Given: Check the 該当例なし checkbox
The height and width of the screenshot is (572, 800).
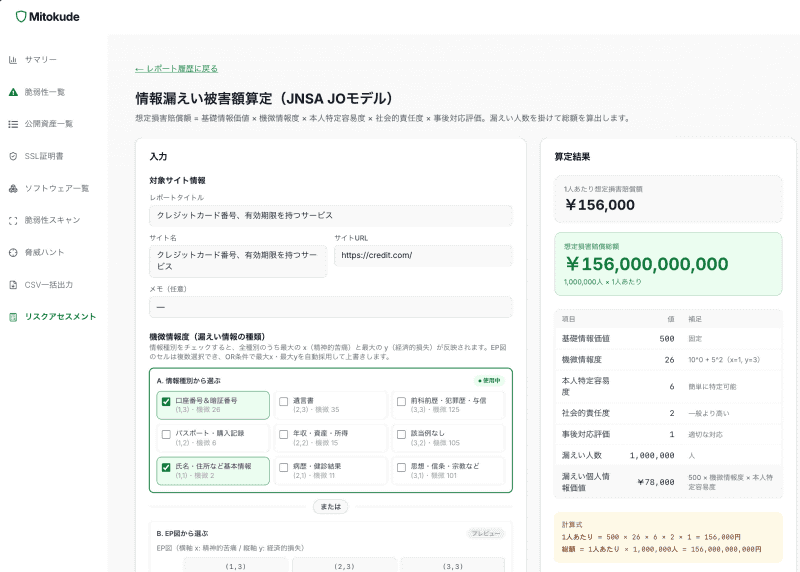Looking at the screenshot, I should (402, 434).
